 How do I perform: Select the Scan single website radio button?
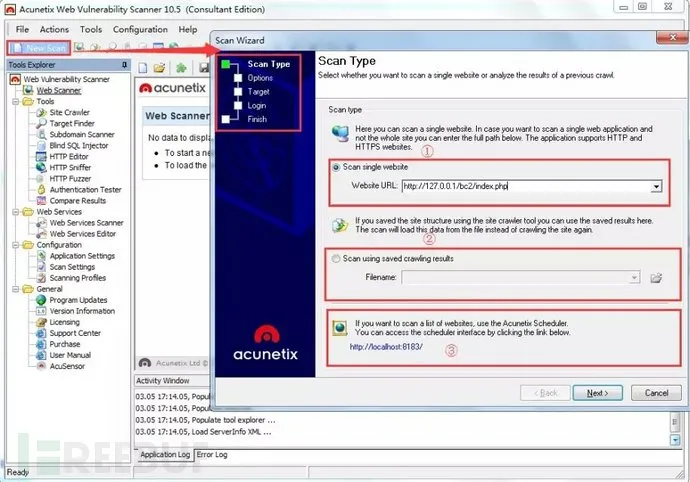coord(336,167)
